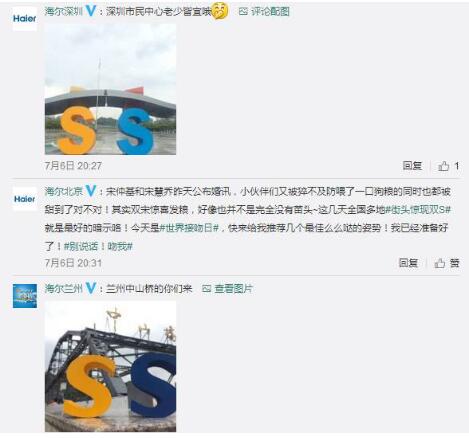Click the verified V badge of 海尔兰州
The height and width of the screenshot is (438, 469).
click(91, 288)
